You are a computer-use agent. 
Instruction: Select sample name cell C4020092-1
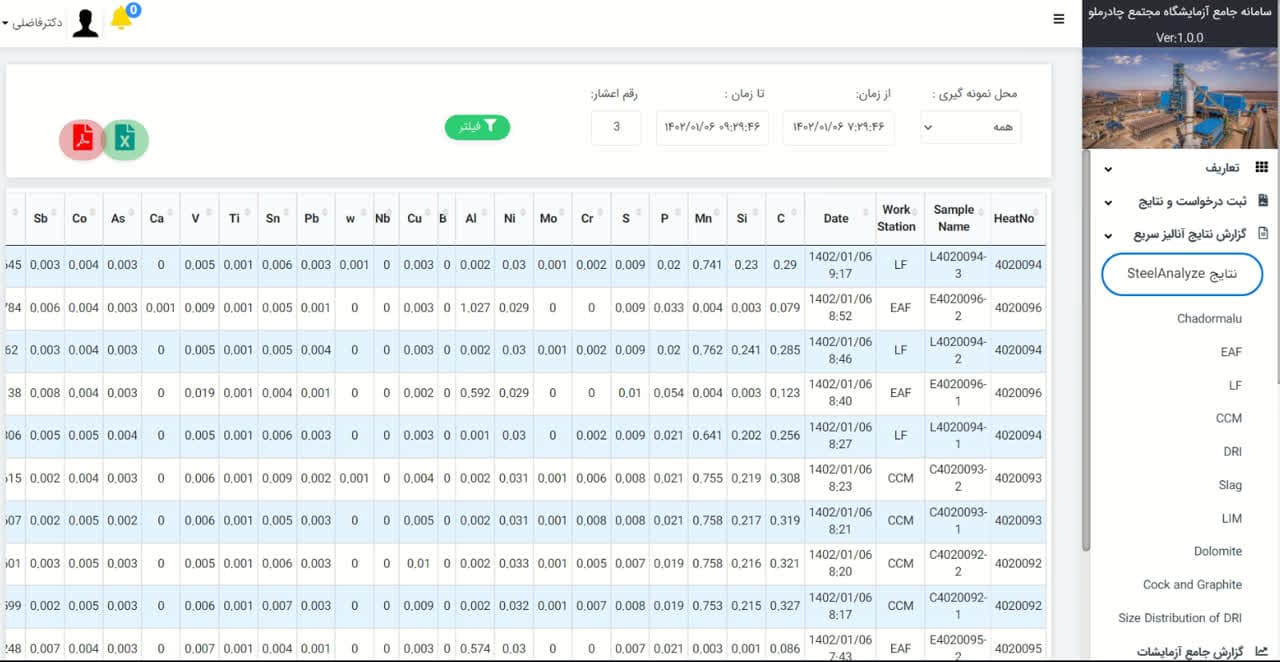pos(957,605)
